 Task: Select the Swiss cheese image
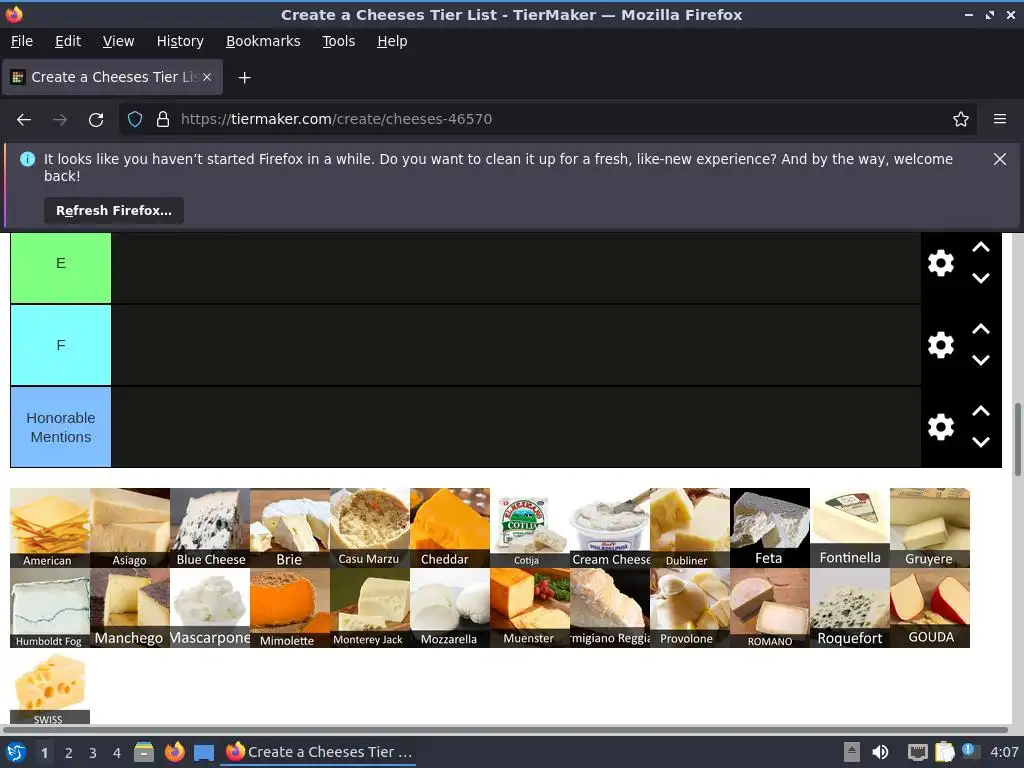point(50,686)
